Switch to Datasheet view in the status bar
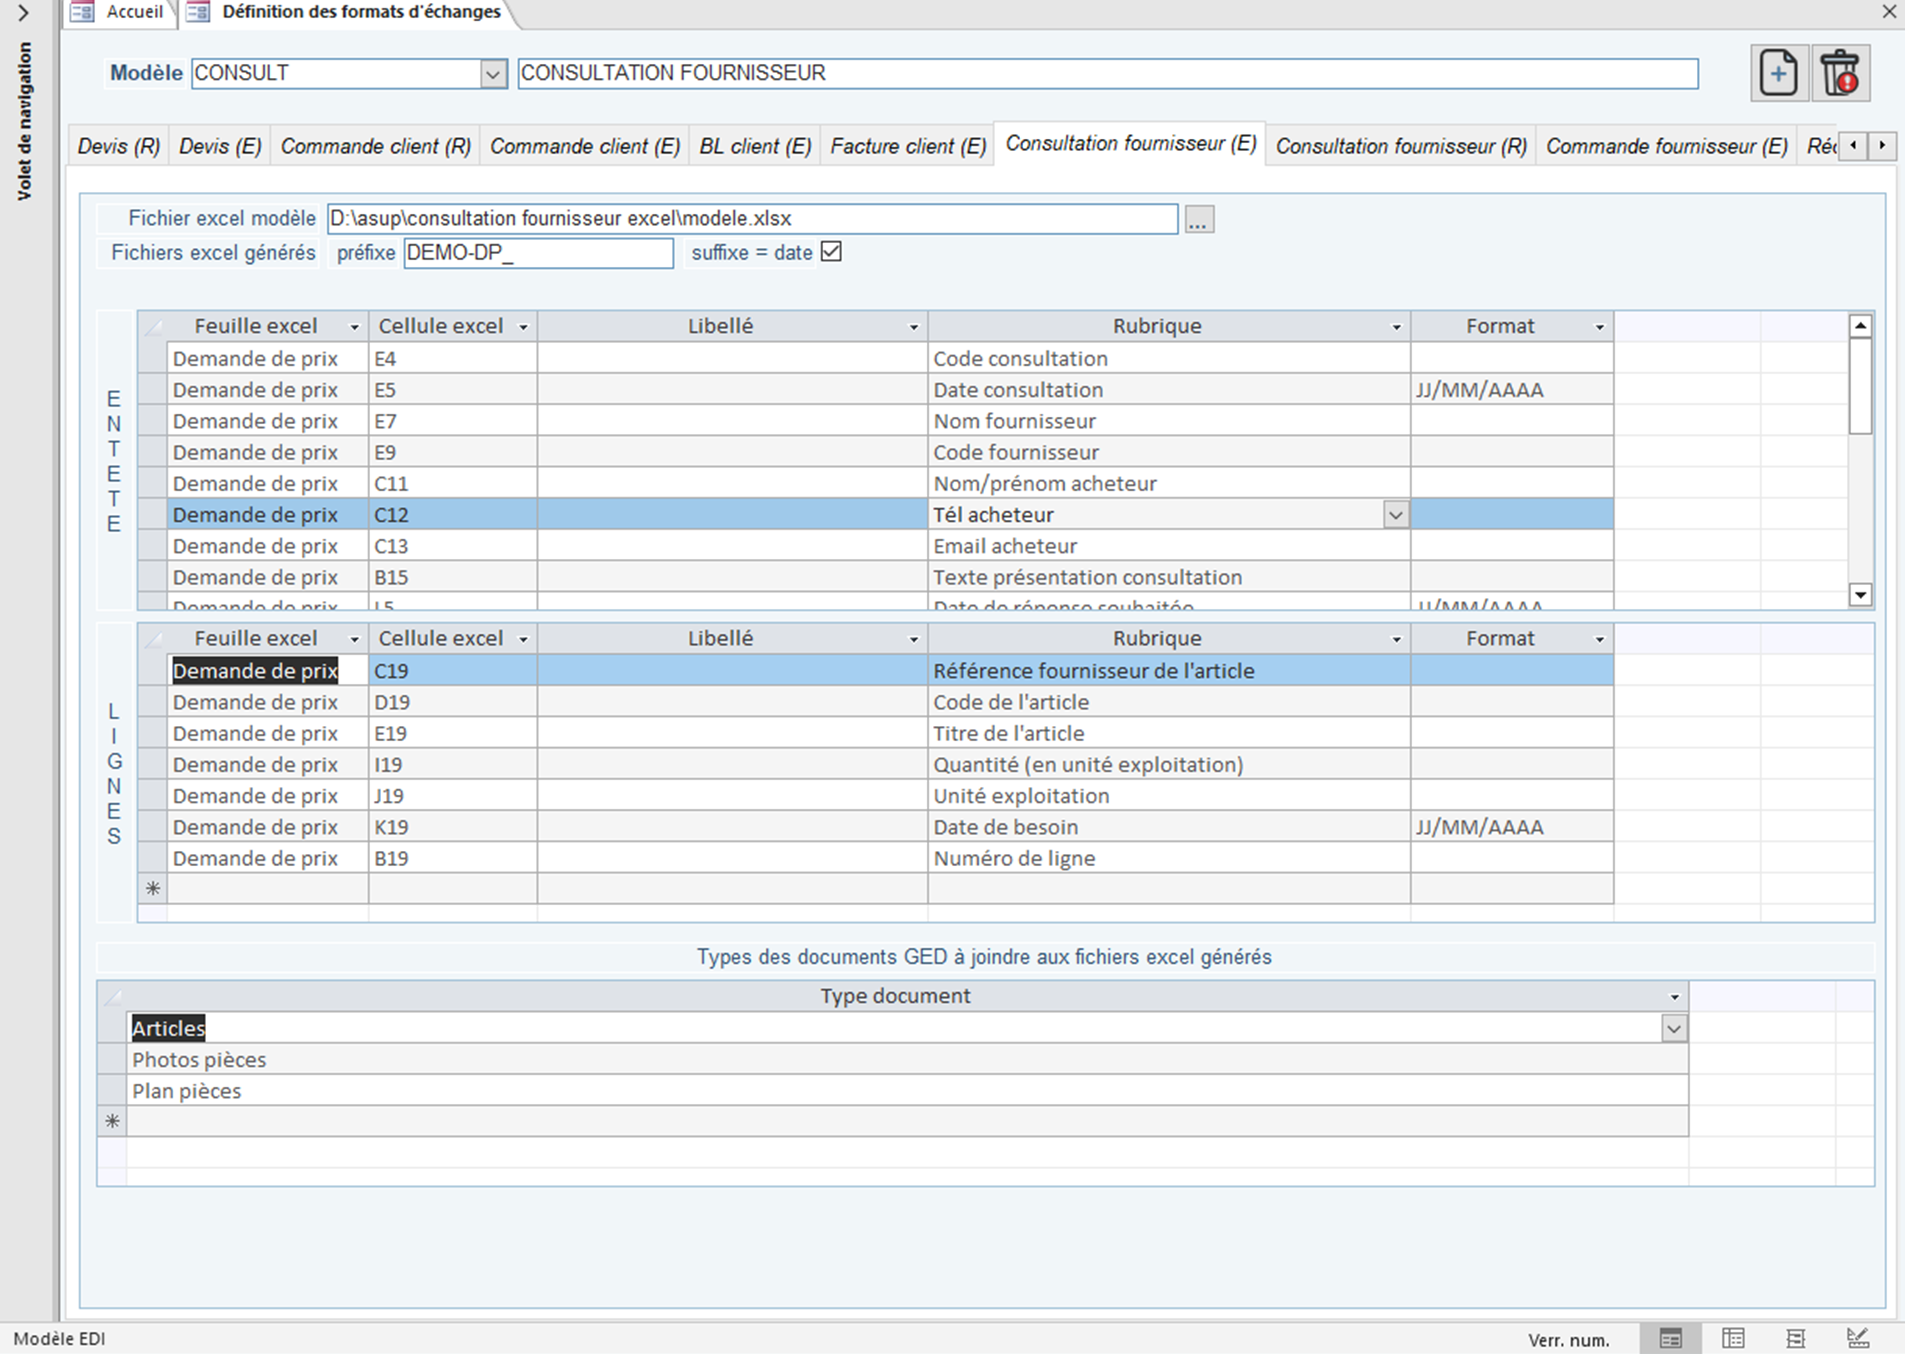 point(1731,1337)
